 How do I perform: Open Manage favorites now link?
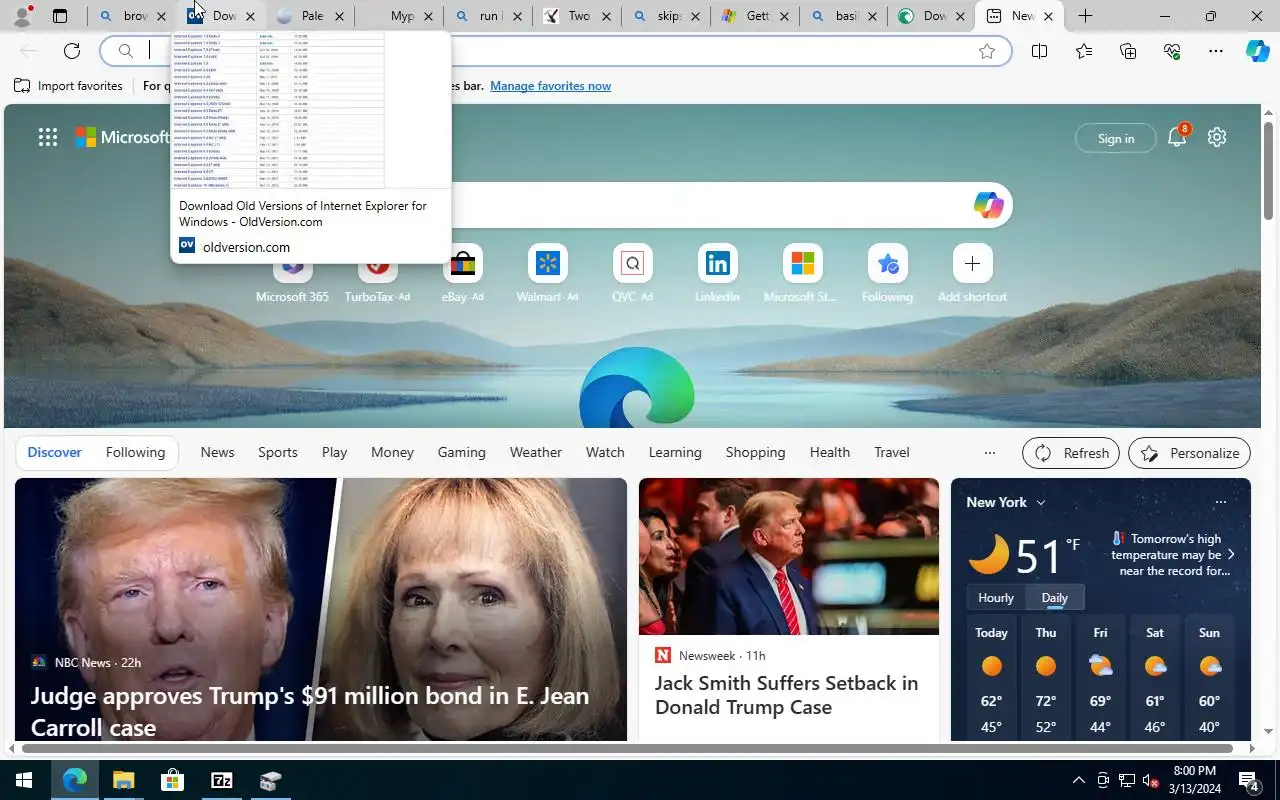(x=550, y=86)
